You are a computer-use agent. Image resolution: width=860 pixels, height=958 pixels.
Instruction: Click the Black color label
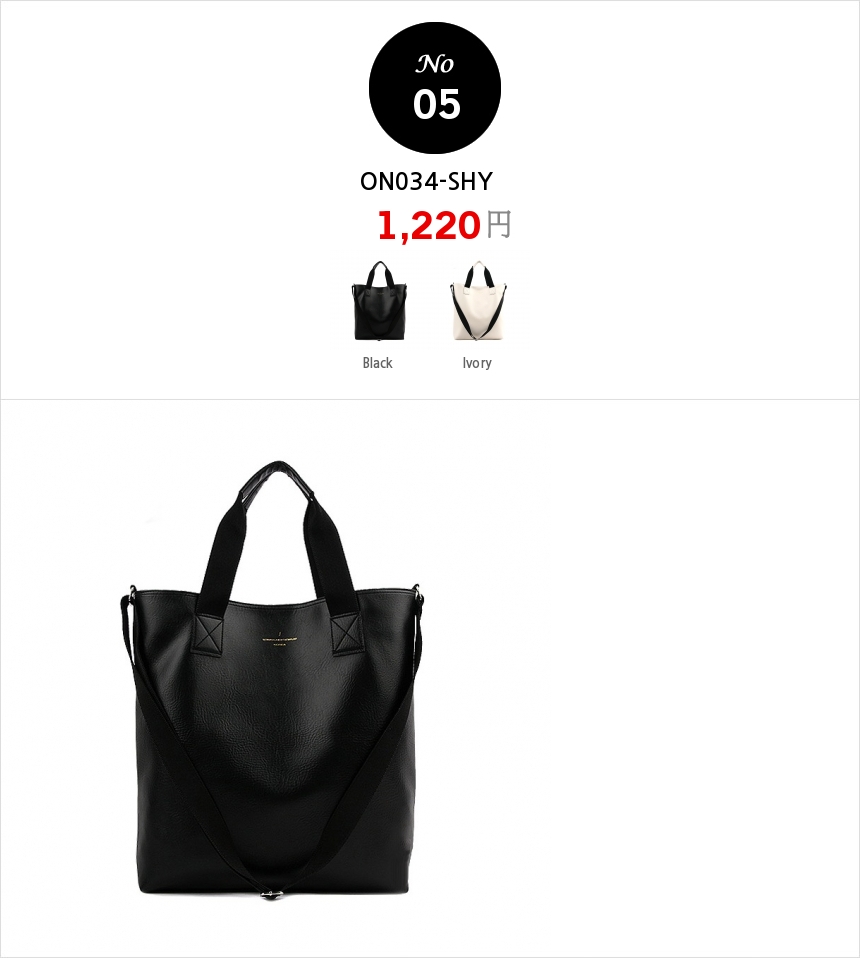377,363
